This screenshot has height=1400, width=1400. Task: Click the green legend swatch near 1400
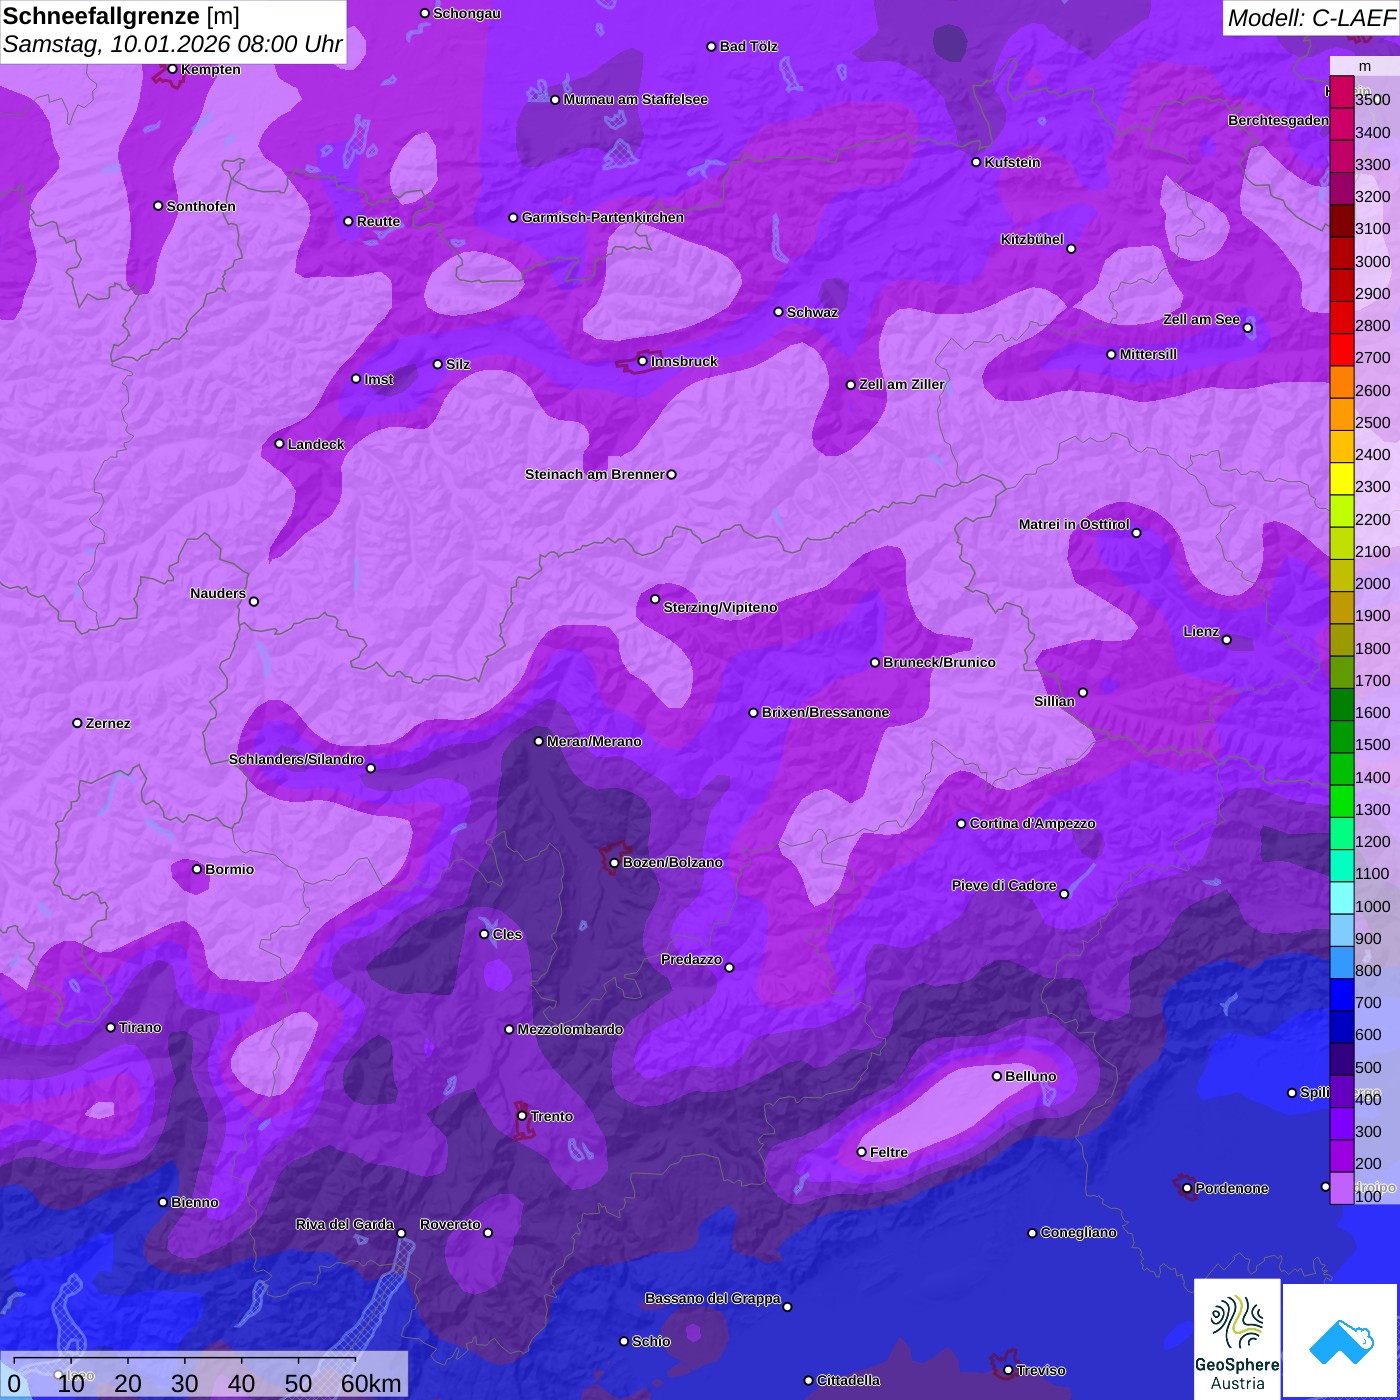tap(1341, 768)
